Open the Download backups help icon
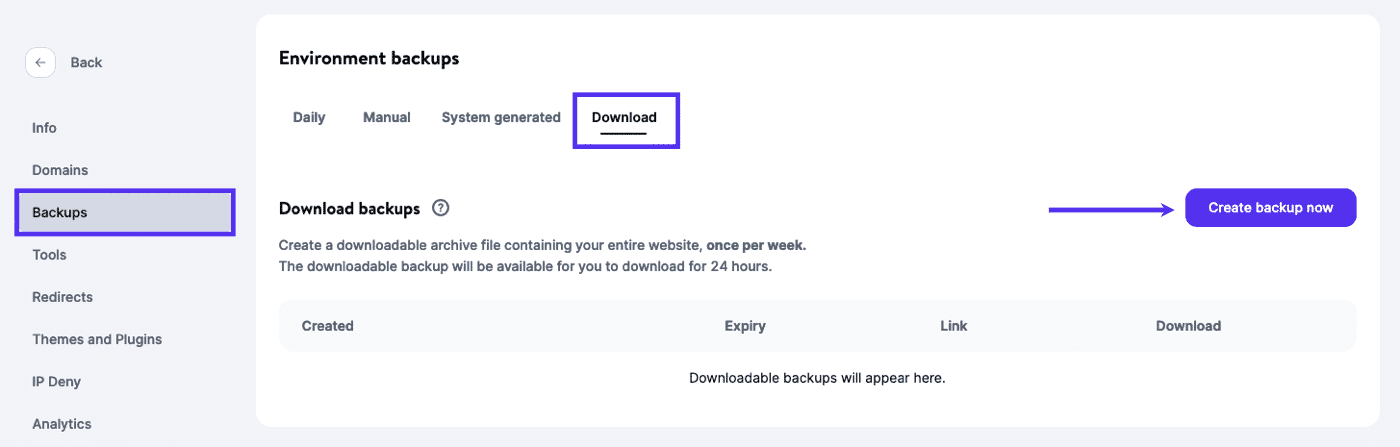Image resolution: width=1400 pixels, height=447 pixels. [440, 208]
